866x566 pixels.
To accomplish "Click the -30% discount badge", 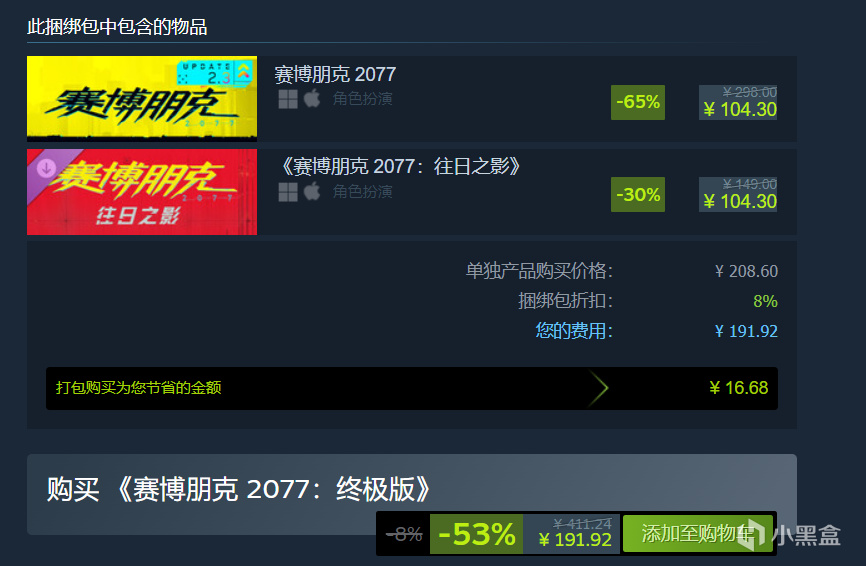I will 638,194.
